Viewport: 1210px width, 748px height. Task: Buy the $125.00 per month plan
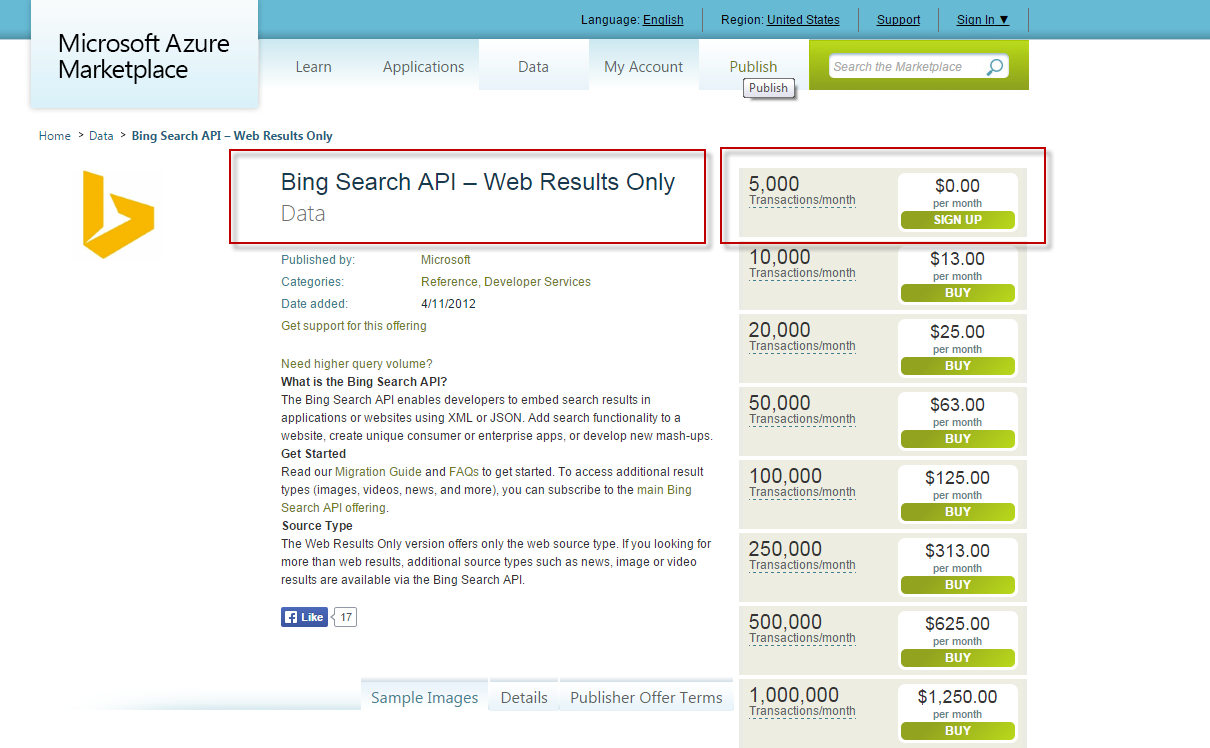point(958,512)
